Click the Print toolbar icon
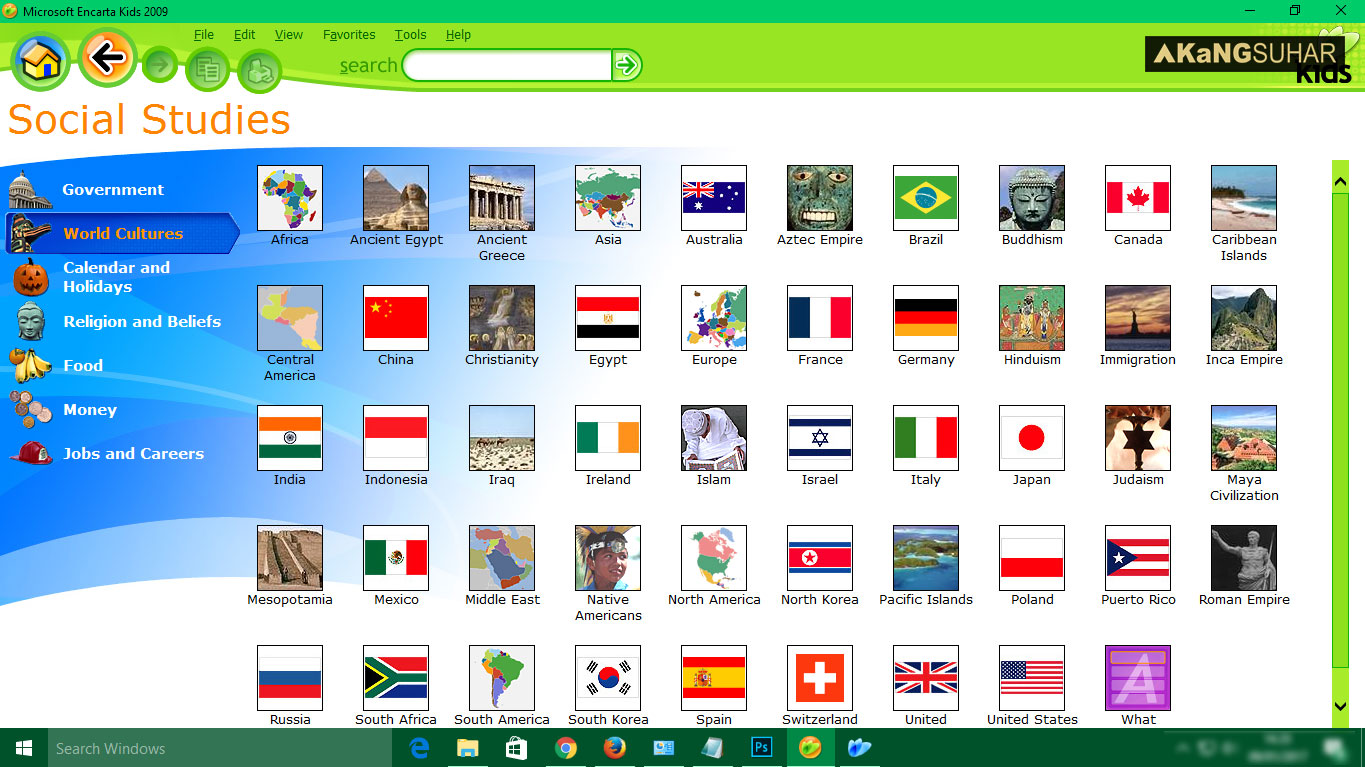 click(x=259, y=71)
